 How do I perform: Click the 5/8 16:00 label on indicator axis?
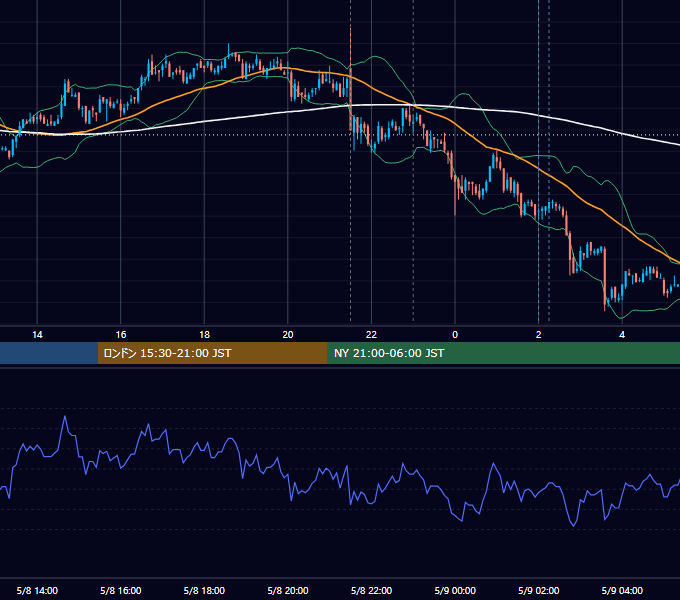tap(121, 590)
